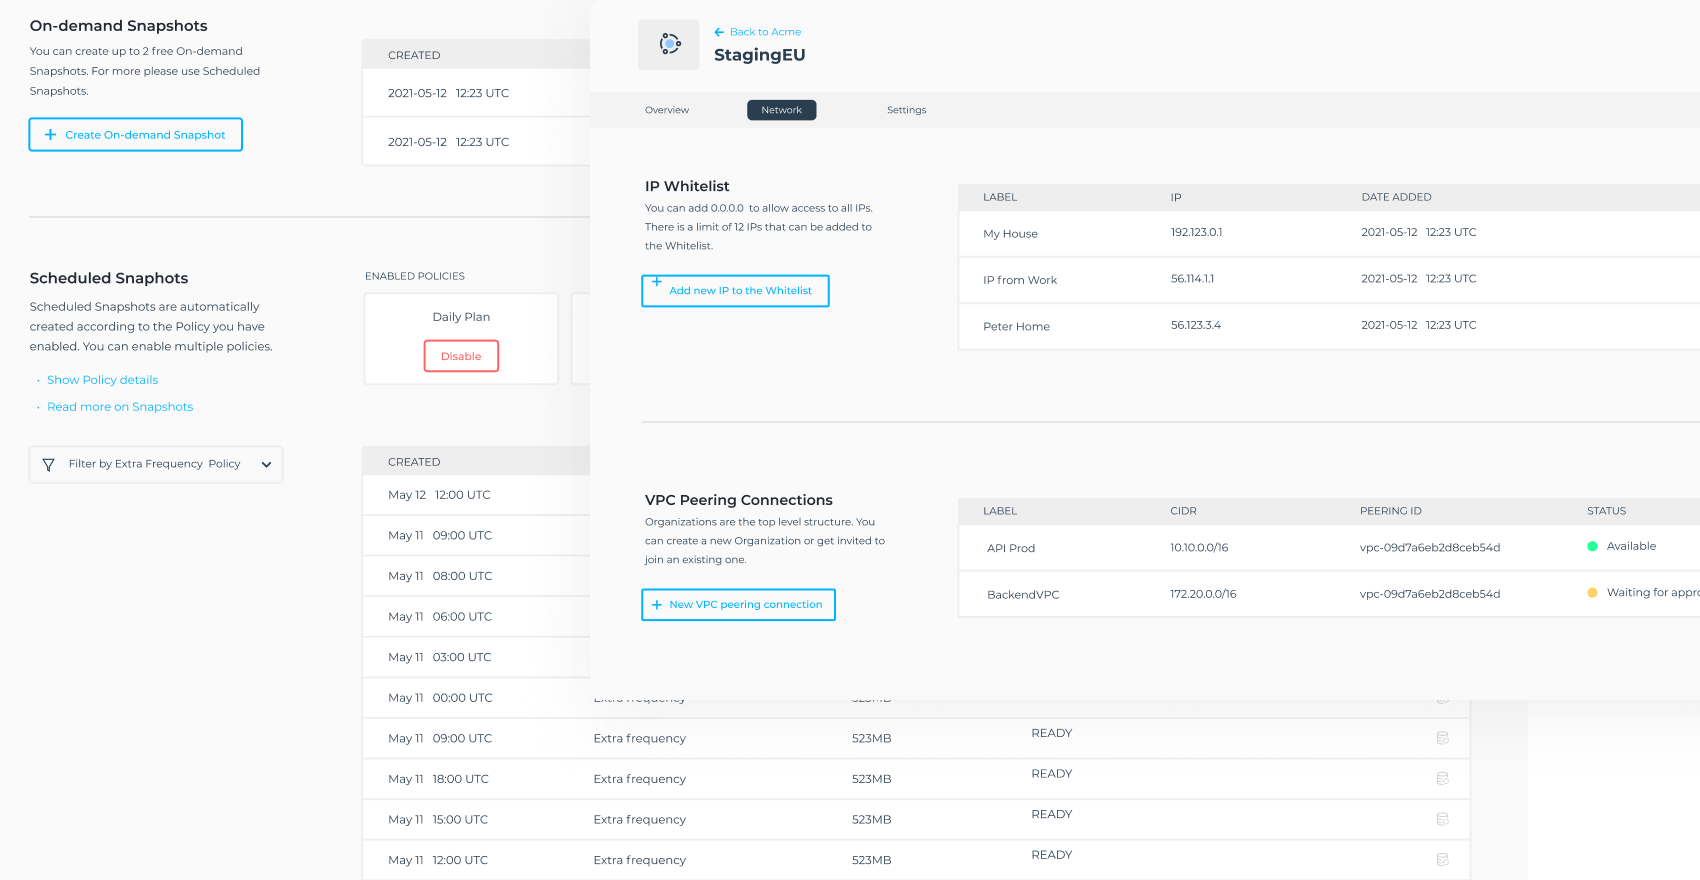
Task: Click the funnel filter icon
Action: [x=48, y=464]
